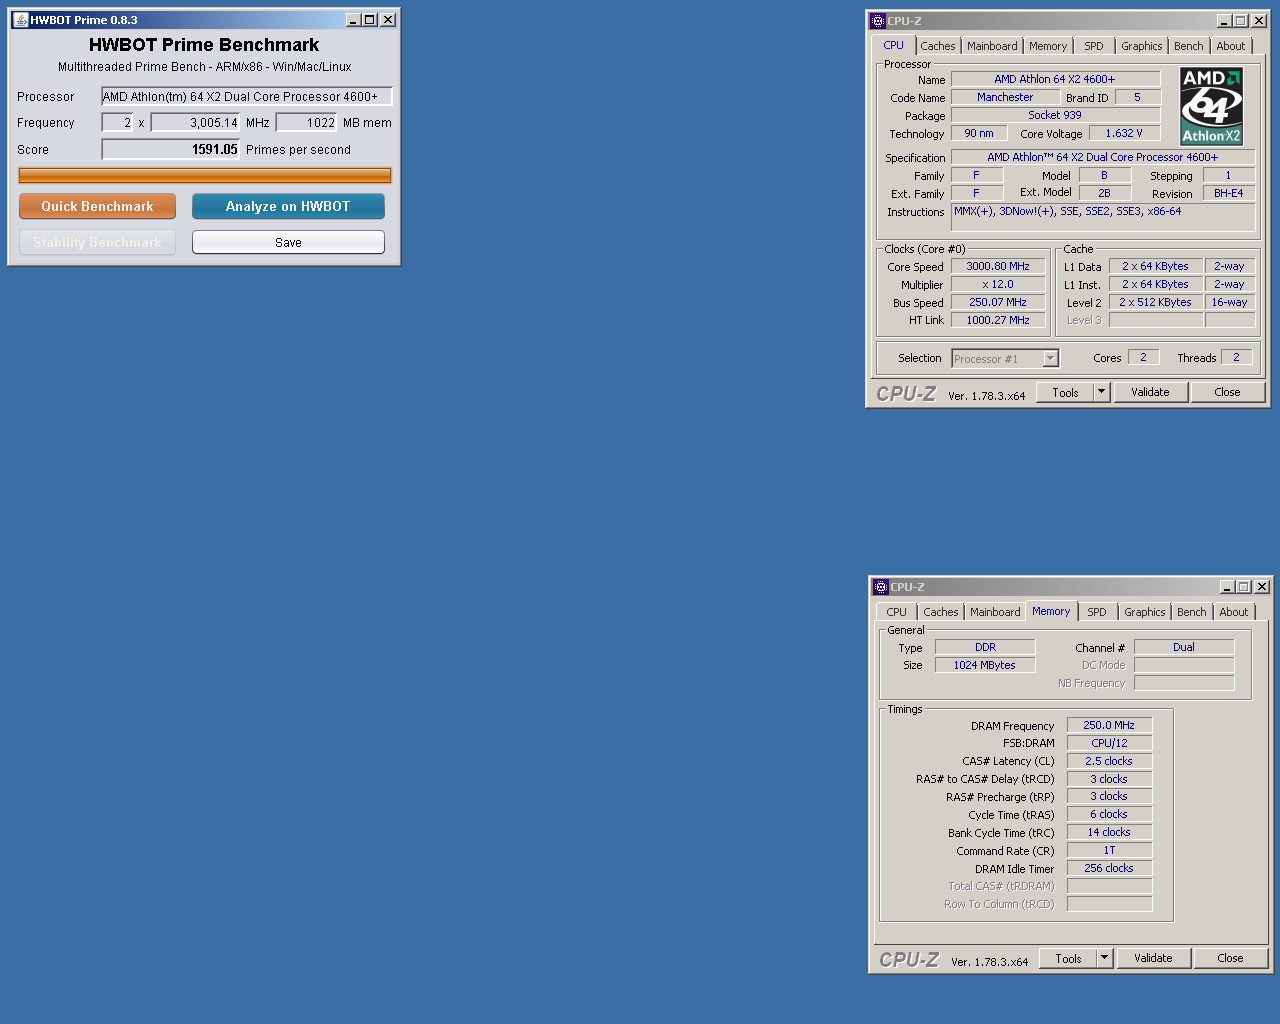The width and height of the screenshot is (1280, 1024).
Task: Open Mainboard tab in top CPU-Z window
Action: click(992, 46)
